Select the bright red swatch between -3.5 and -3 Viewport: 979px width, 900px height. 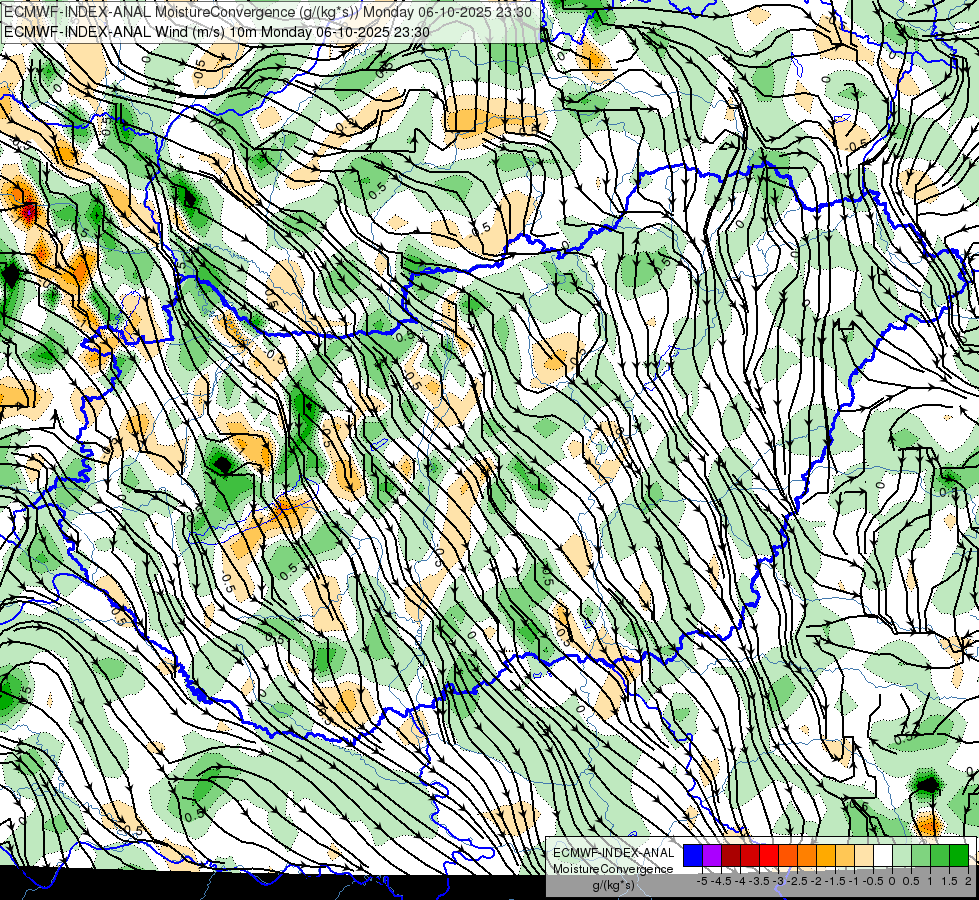(769, 856)
